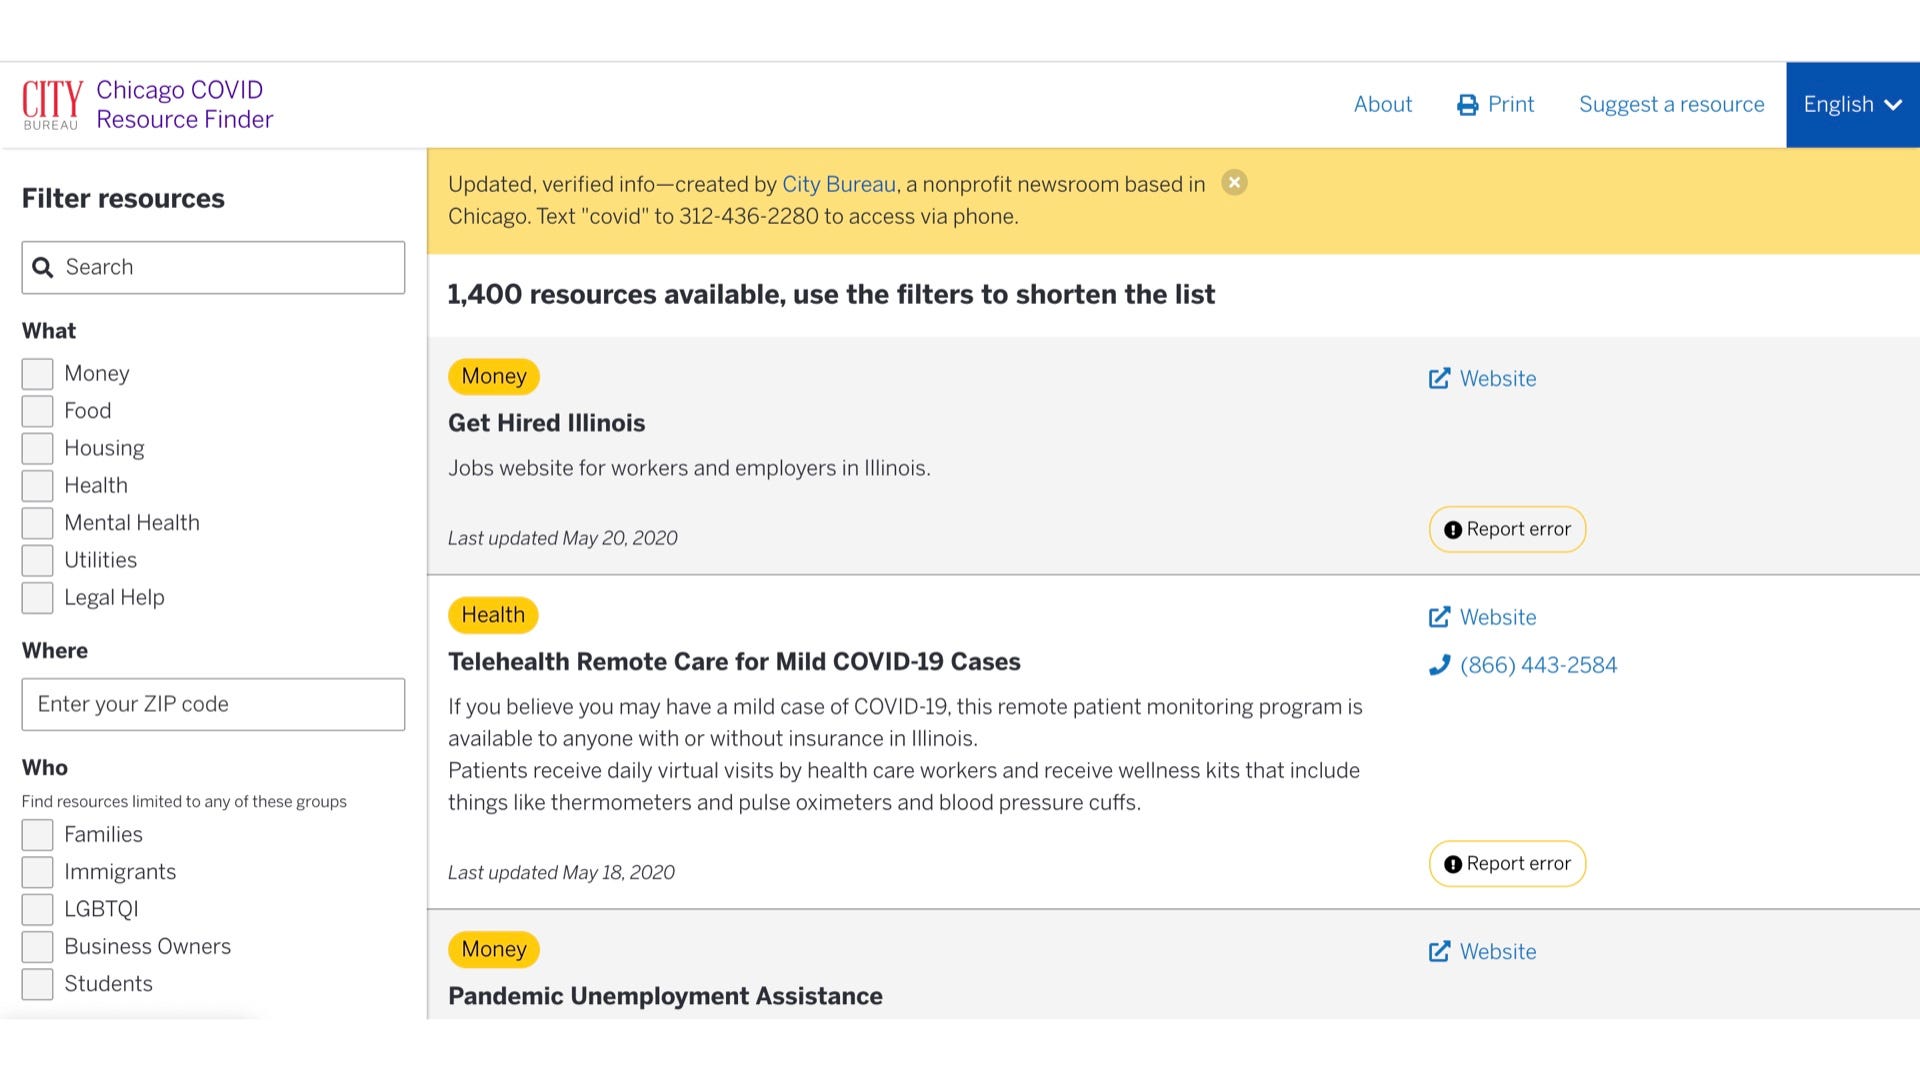Open the English language dropdown
Viewport: 1920px width, 1080px height.
[1852, 105]
